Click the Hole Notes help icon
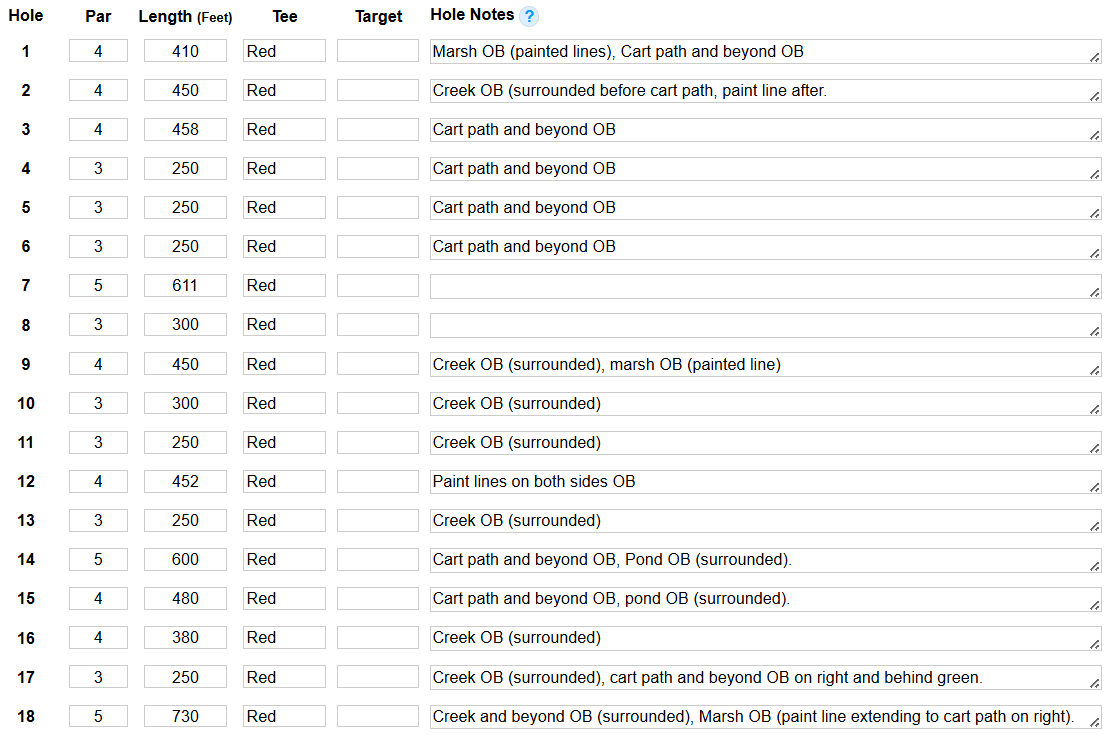Screen dimensions: 1110x737 [529, 16]
